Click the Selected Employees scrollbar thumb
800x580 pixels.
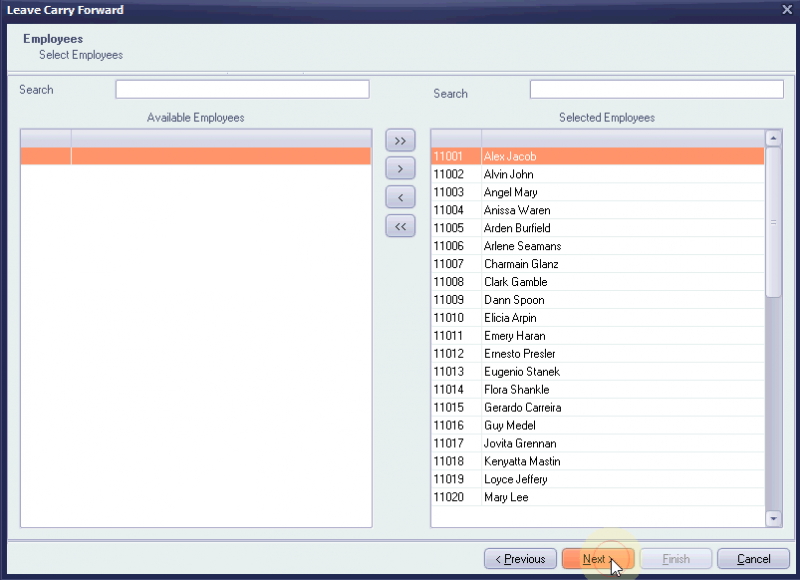(773, 220)
